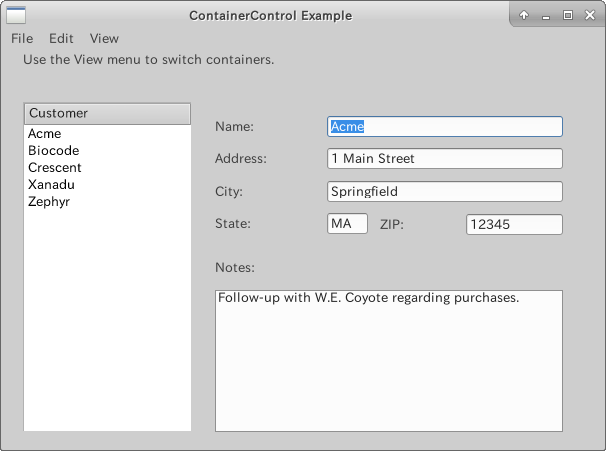The width and height of the screenshot is (606, 451).
Task: Click the Name text field
Action: [445, 126]
